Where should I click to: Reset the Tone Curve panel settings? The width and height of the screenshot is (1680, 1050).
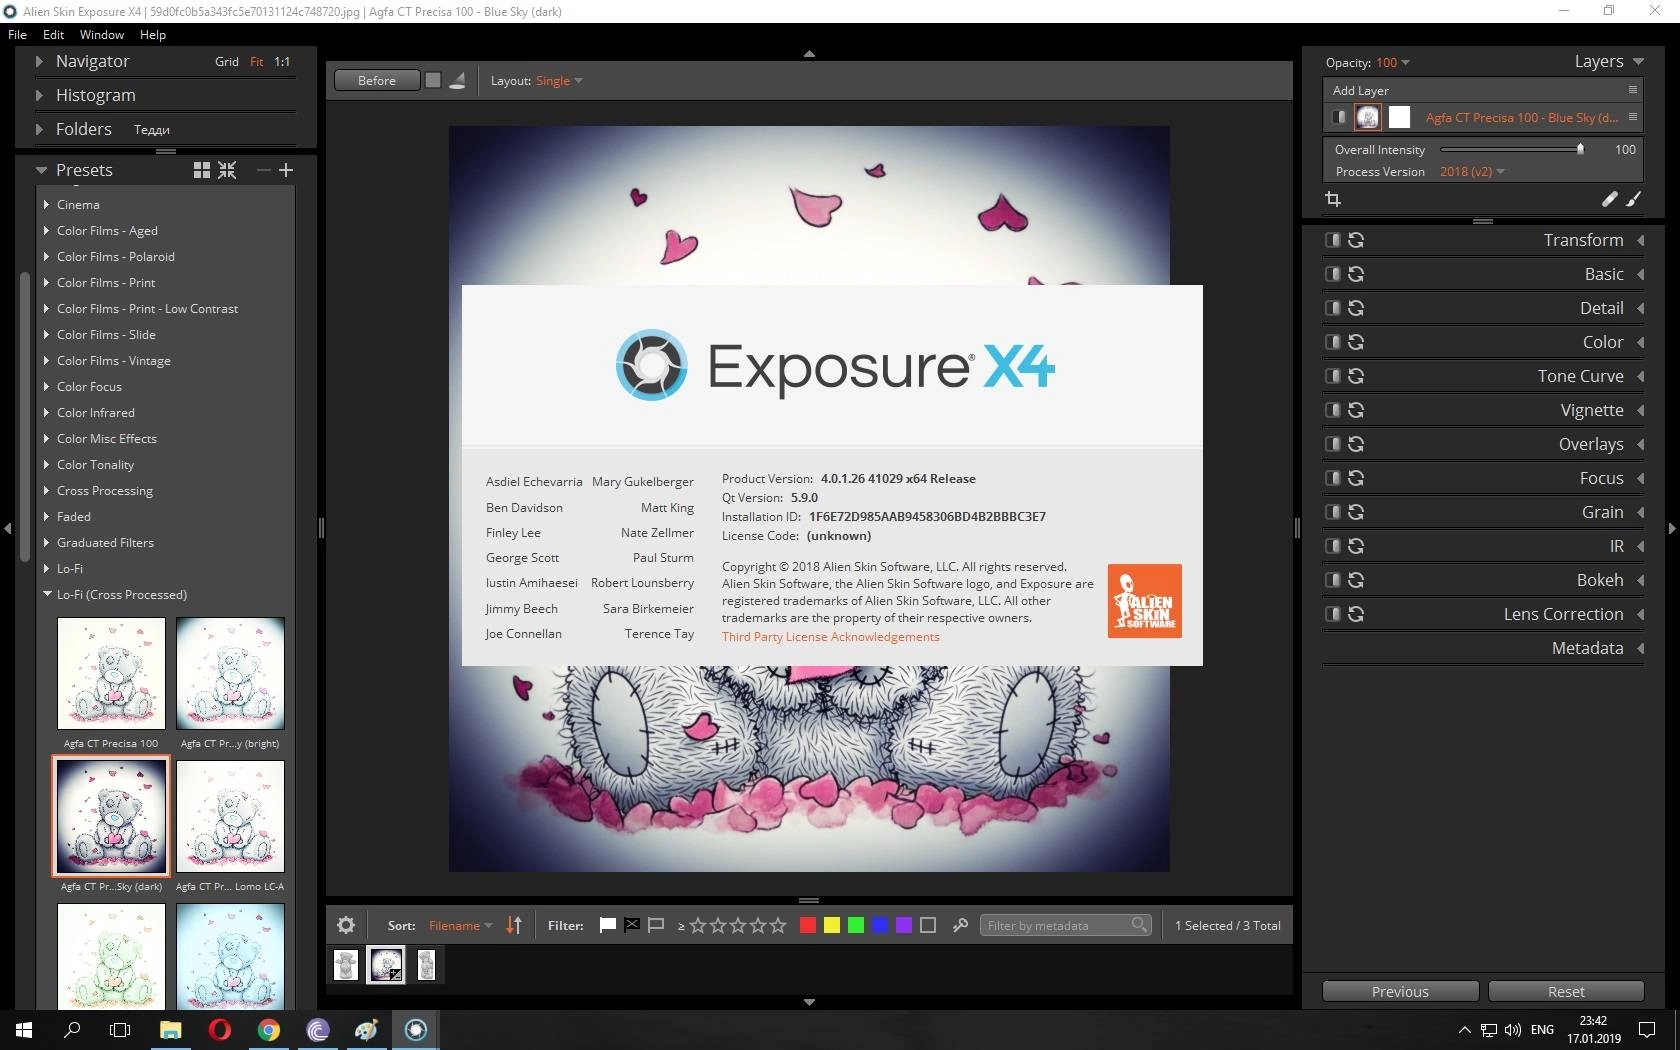(x=1356, y=376)
